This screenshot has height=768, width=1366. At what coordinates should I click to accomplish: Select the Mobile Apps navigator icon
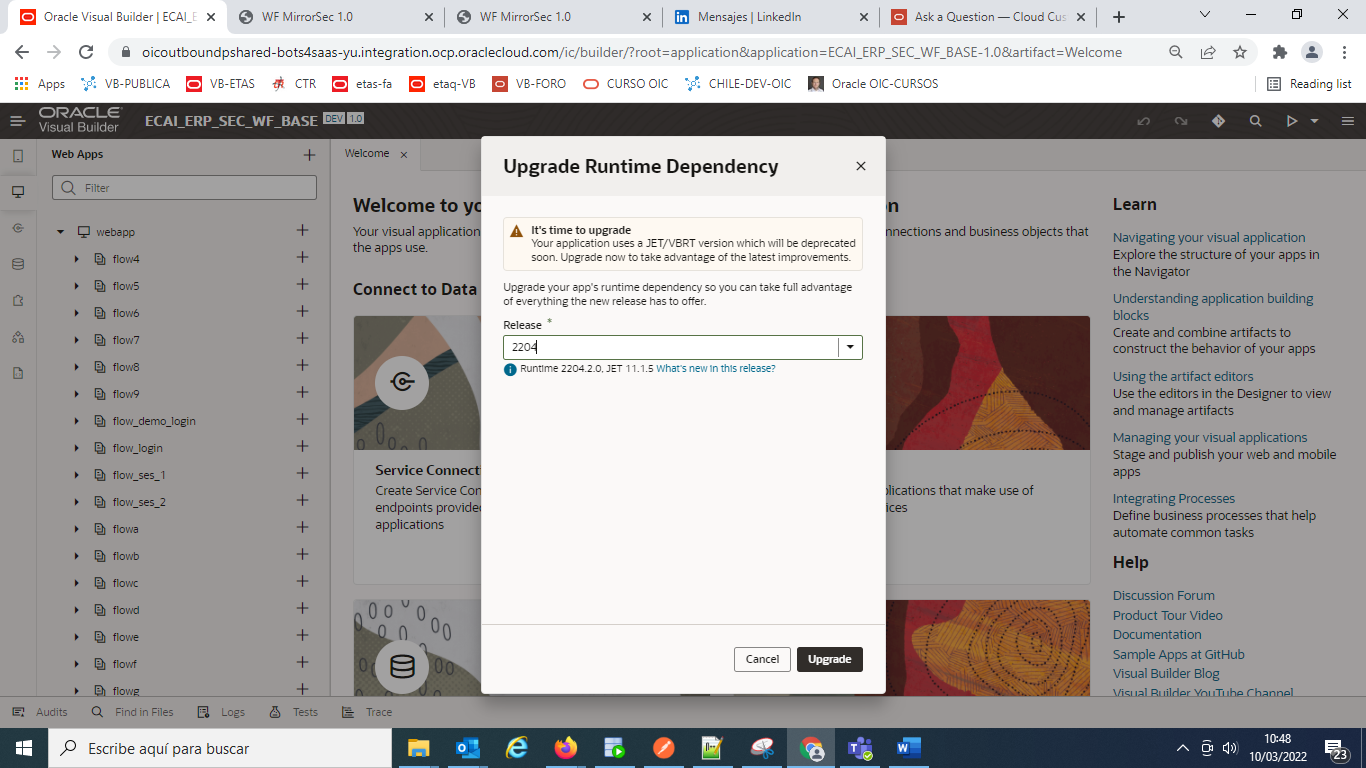pyautogui.click(x=18, y=156)
